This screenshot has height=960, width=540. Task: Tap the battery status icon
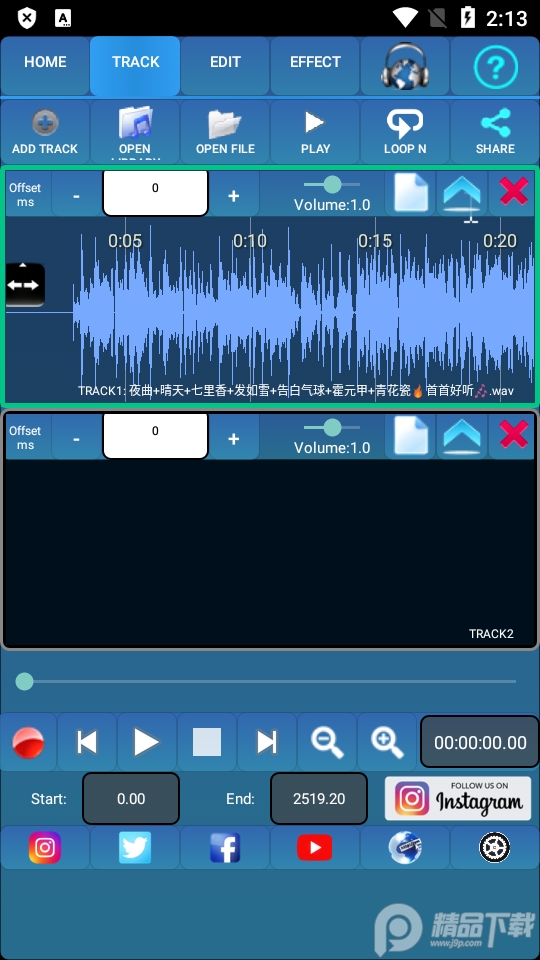tap(468, 17)
